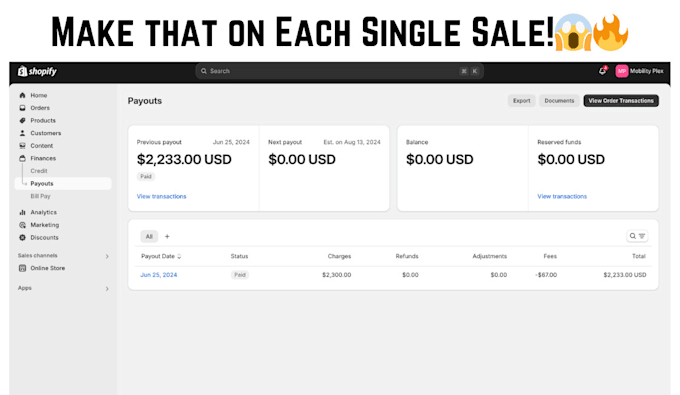Screen dimensions: 680x395
Task: Go to Orders in sidebar
Action: click(40, 108)
